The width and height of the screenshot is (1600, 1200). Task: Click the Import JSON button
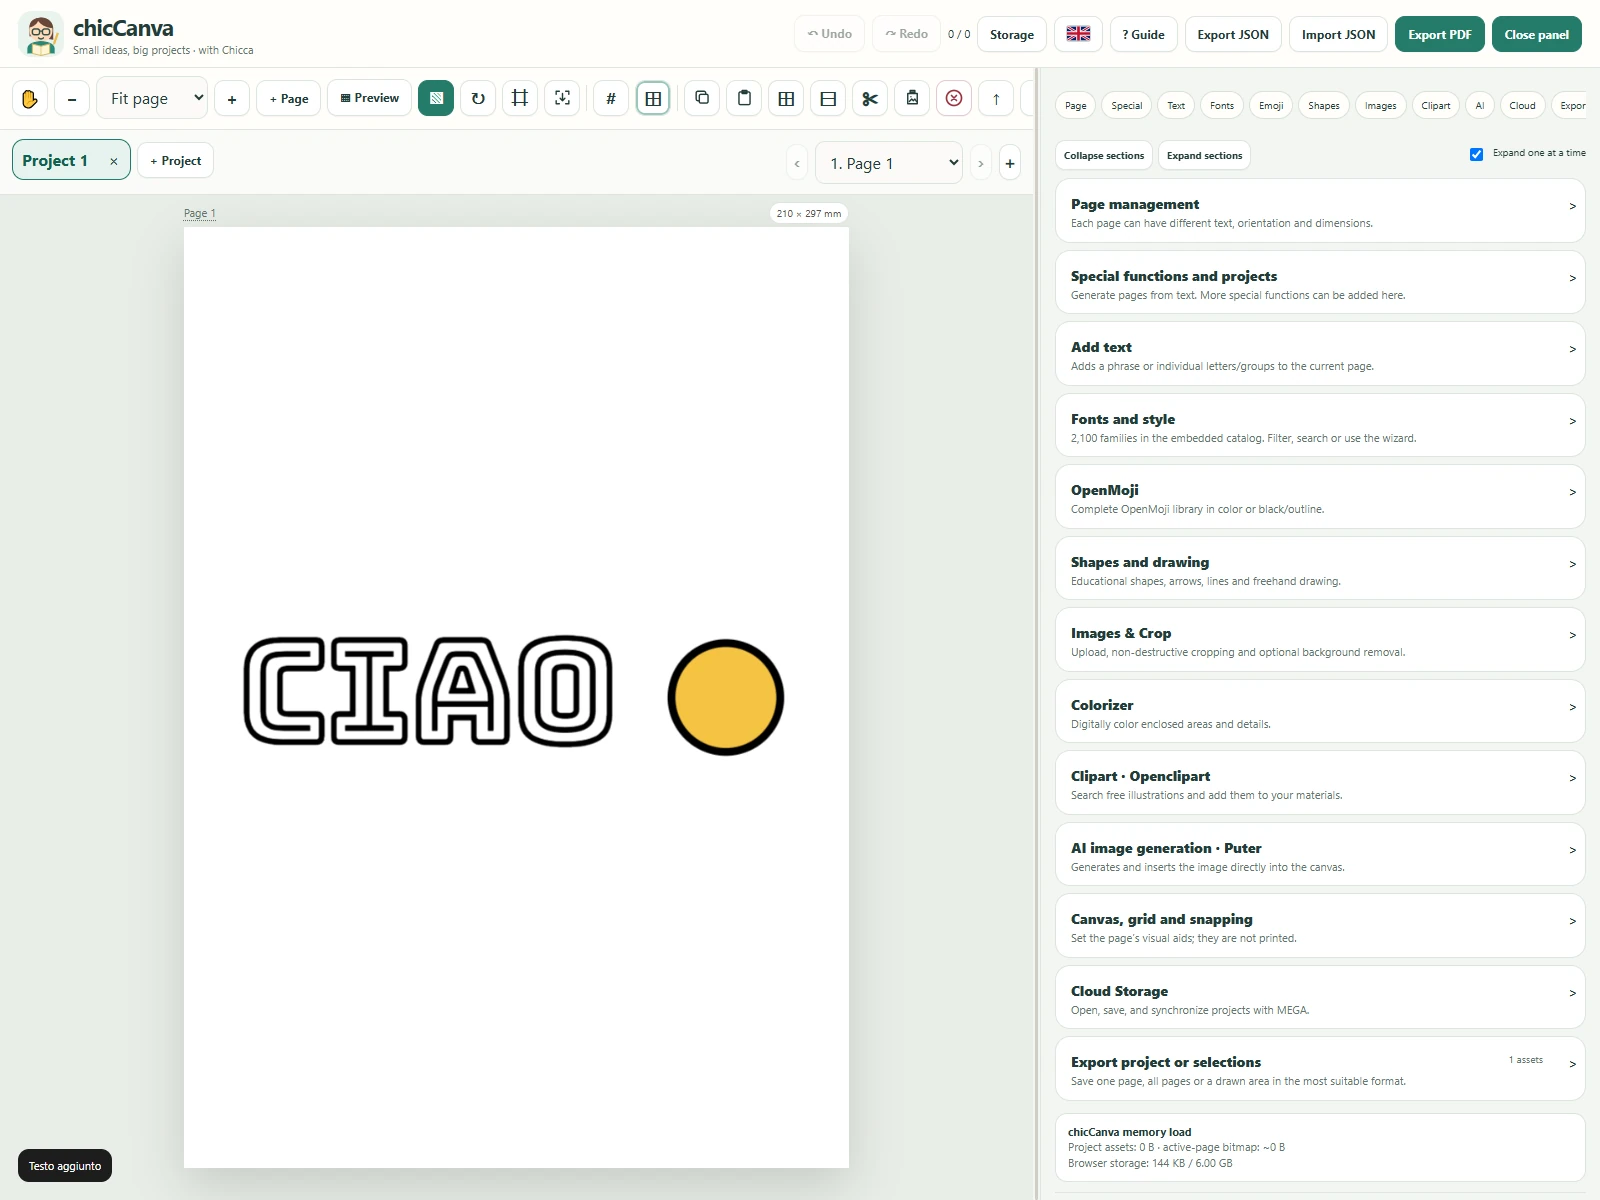(x=1339, y=34)
